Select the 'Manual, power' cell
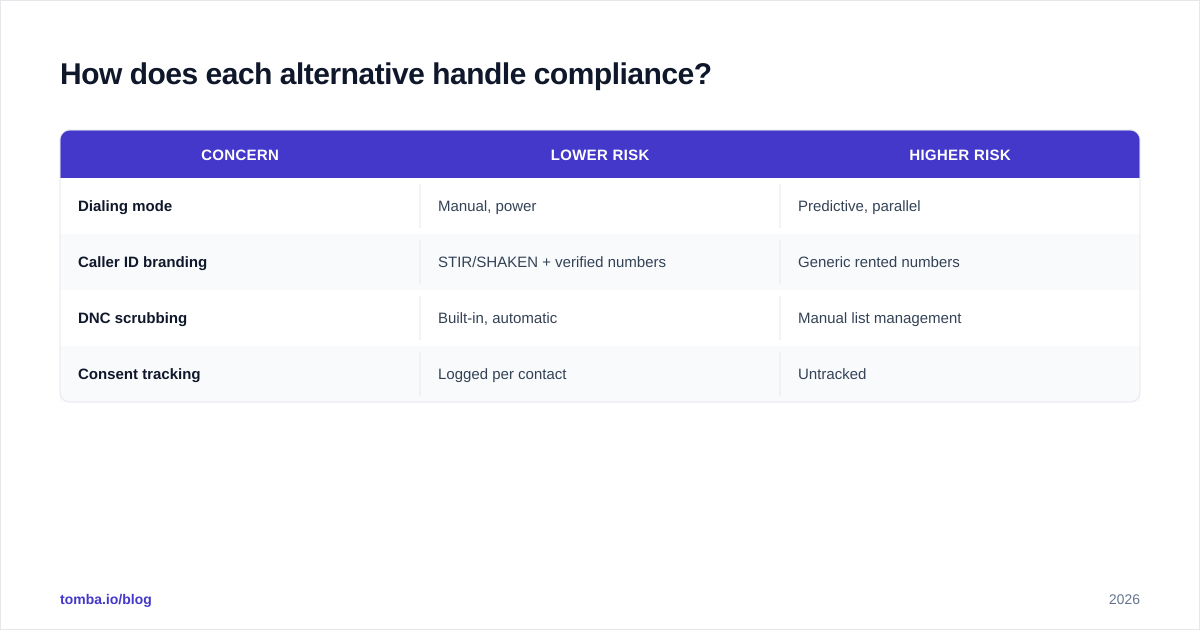1200x630 pixels. coord(600,206)
